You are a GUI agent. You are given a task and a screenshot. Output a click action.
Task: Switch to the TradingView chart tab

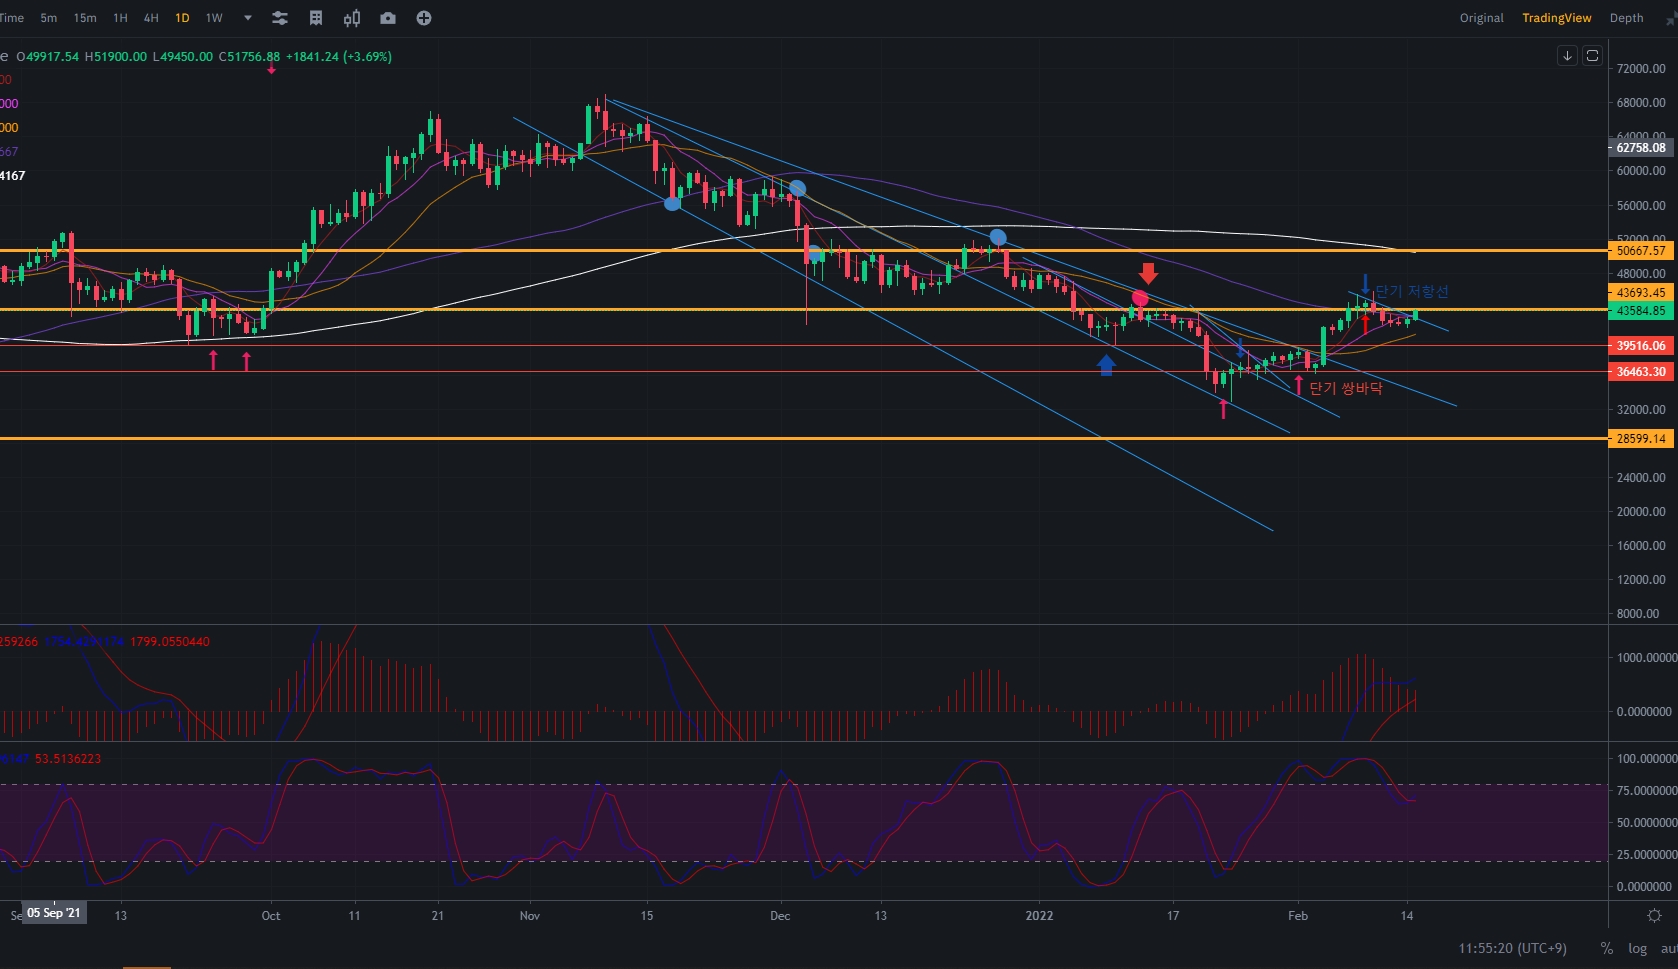click(x=1557, y=18)
